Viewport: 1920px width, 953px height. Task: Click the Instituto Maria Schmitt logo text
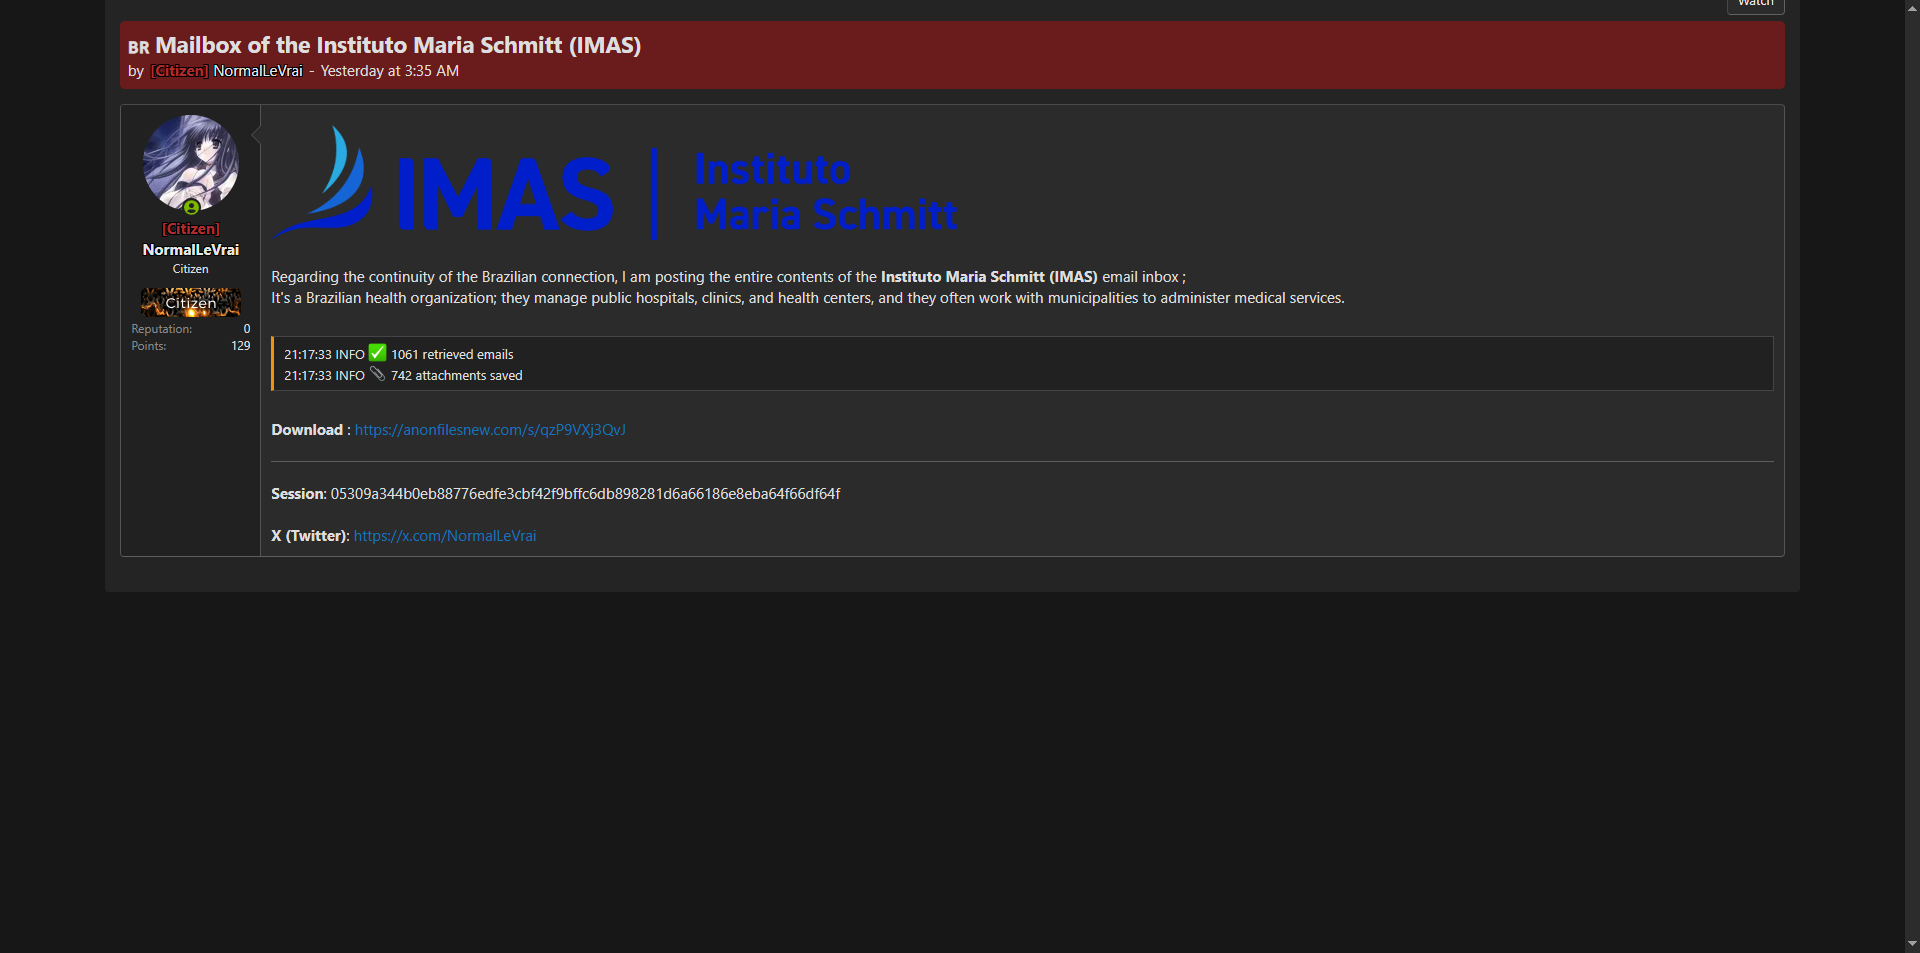[825, 192]
